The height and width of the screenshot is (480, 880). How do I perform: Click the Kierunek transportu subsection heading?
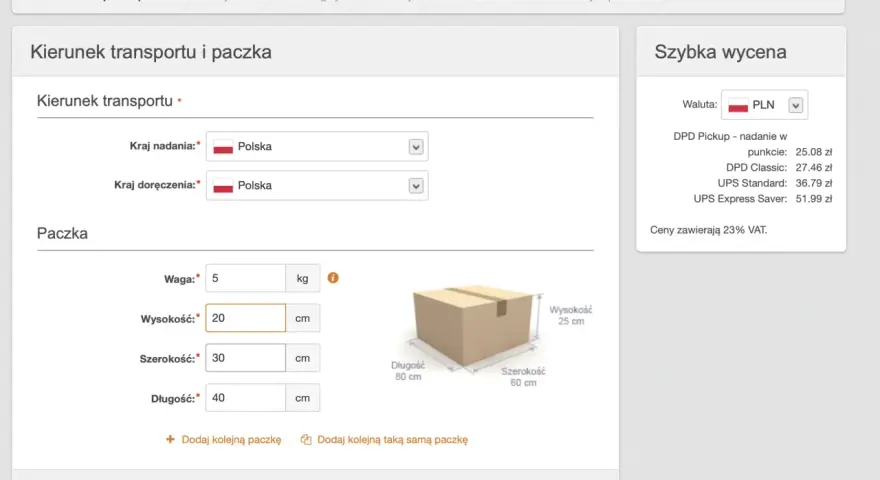point(105,100)
